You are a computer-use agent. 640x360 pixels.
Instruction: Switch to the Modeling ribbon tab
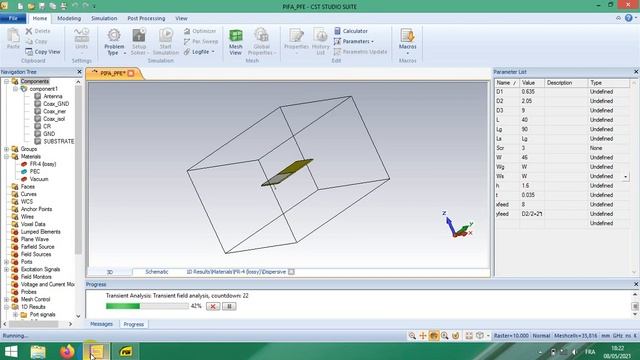coord(69,18)
